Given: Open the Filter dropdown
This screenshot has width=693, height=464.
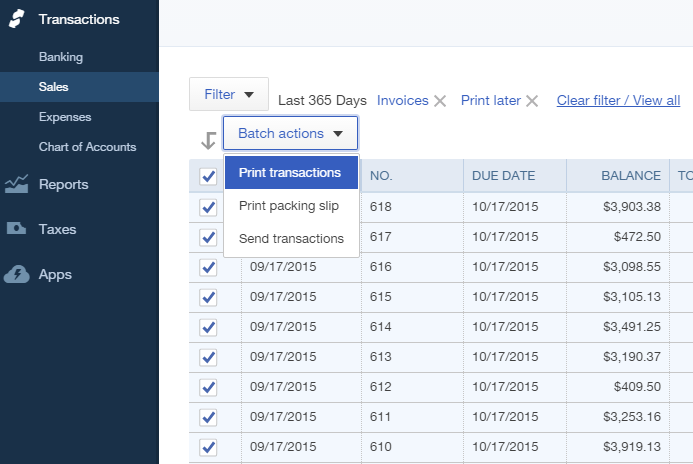Looking at the screenshot, I should pos(229,95).
